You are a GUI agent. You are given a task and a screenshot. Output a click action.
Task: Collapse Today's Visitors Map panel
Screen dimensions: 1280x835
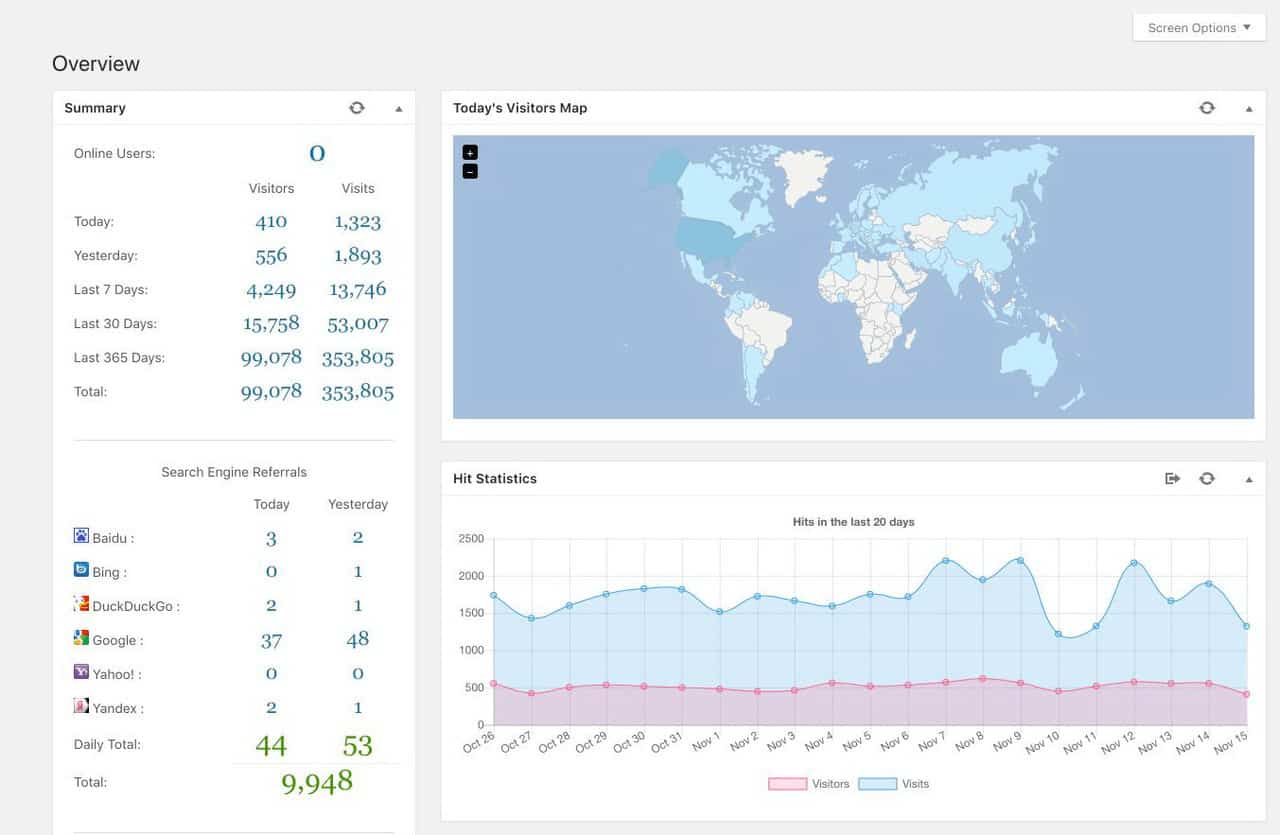point(1249,108)
